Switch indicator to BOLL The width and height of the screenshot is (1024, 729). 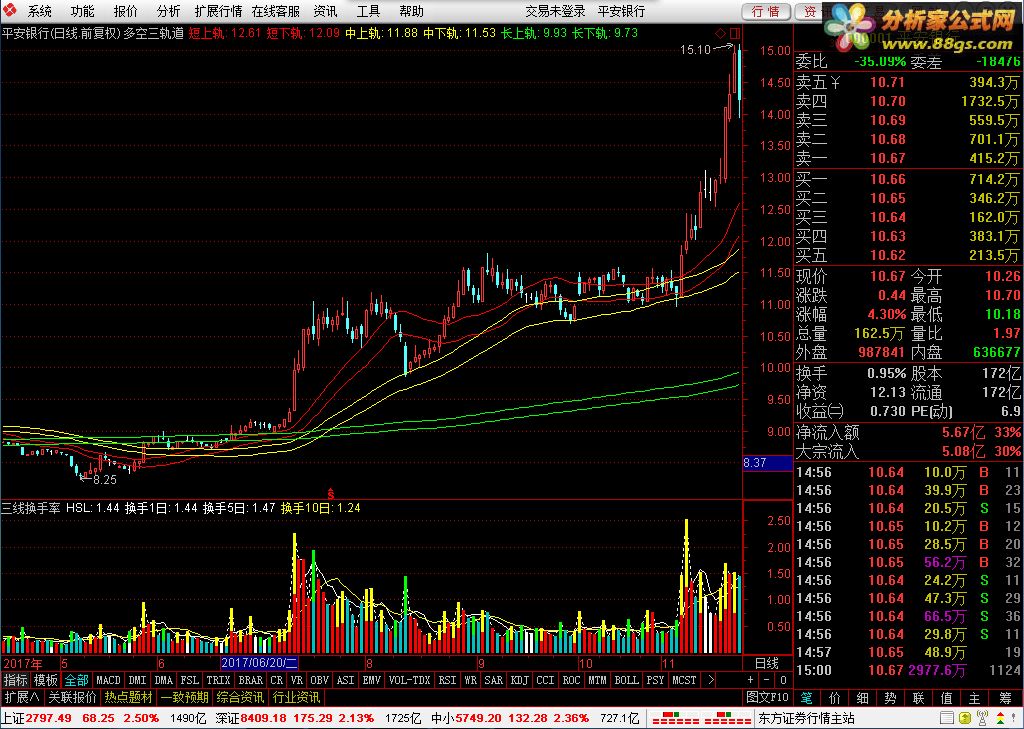tap(626, 680)
